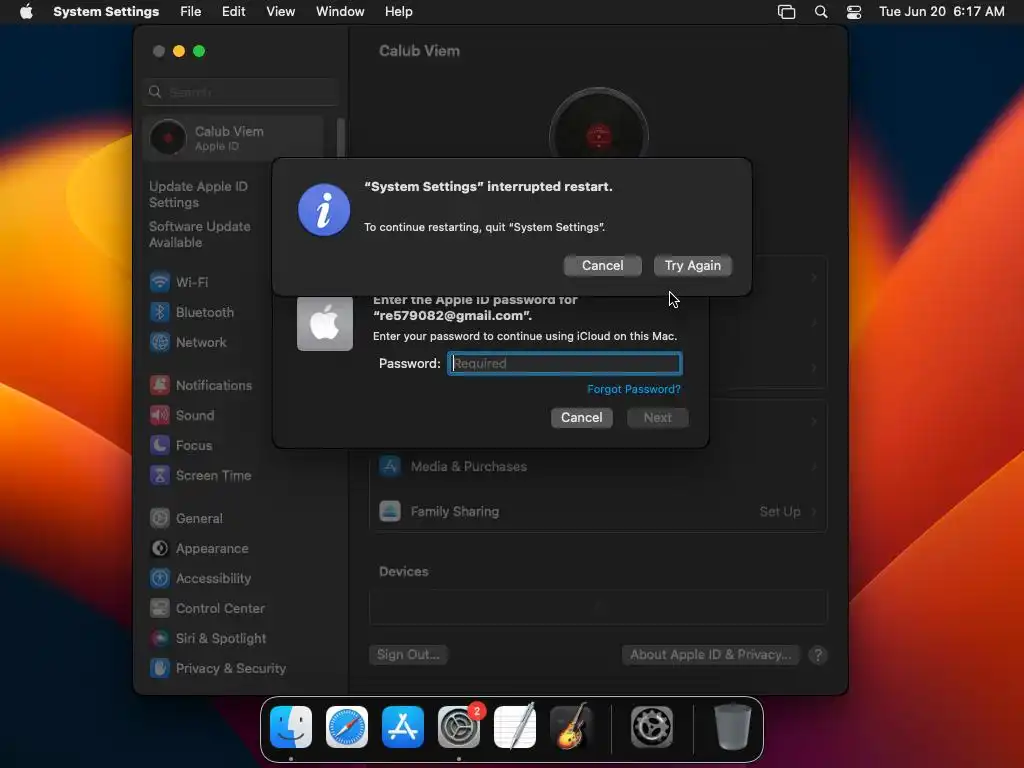
Task: Open the General gear icon in sidebar
Action: tap(159, 519)
